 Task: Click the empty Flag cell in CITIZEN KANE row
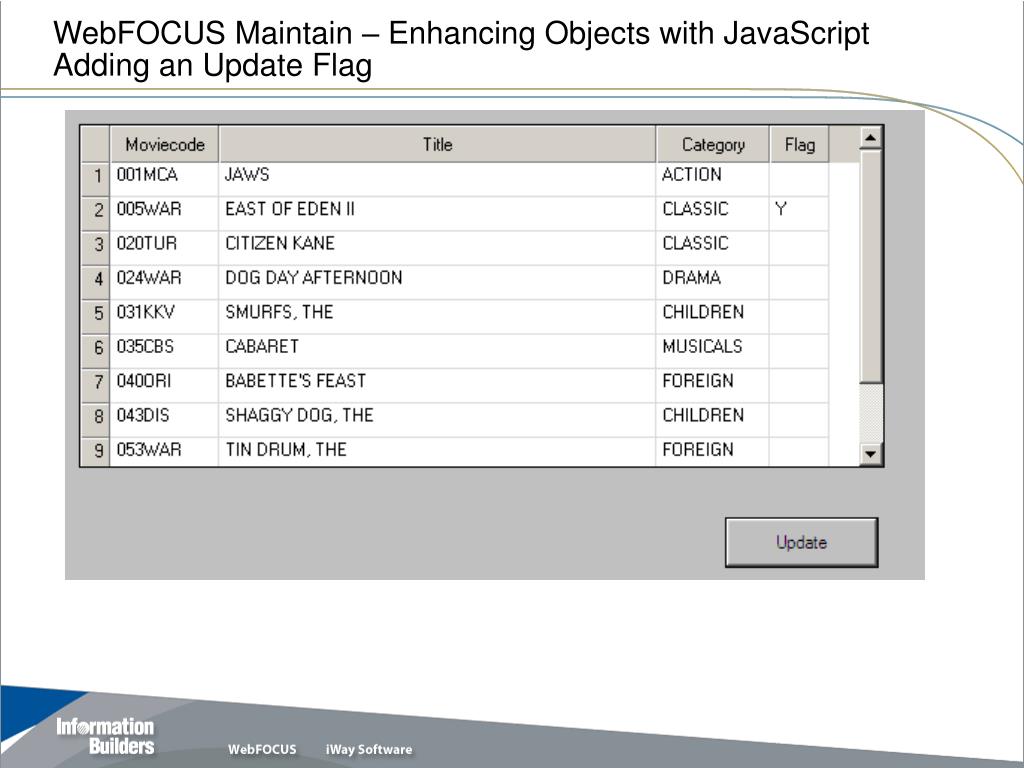(799, 248)
